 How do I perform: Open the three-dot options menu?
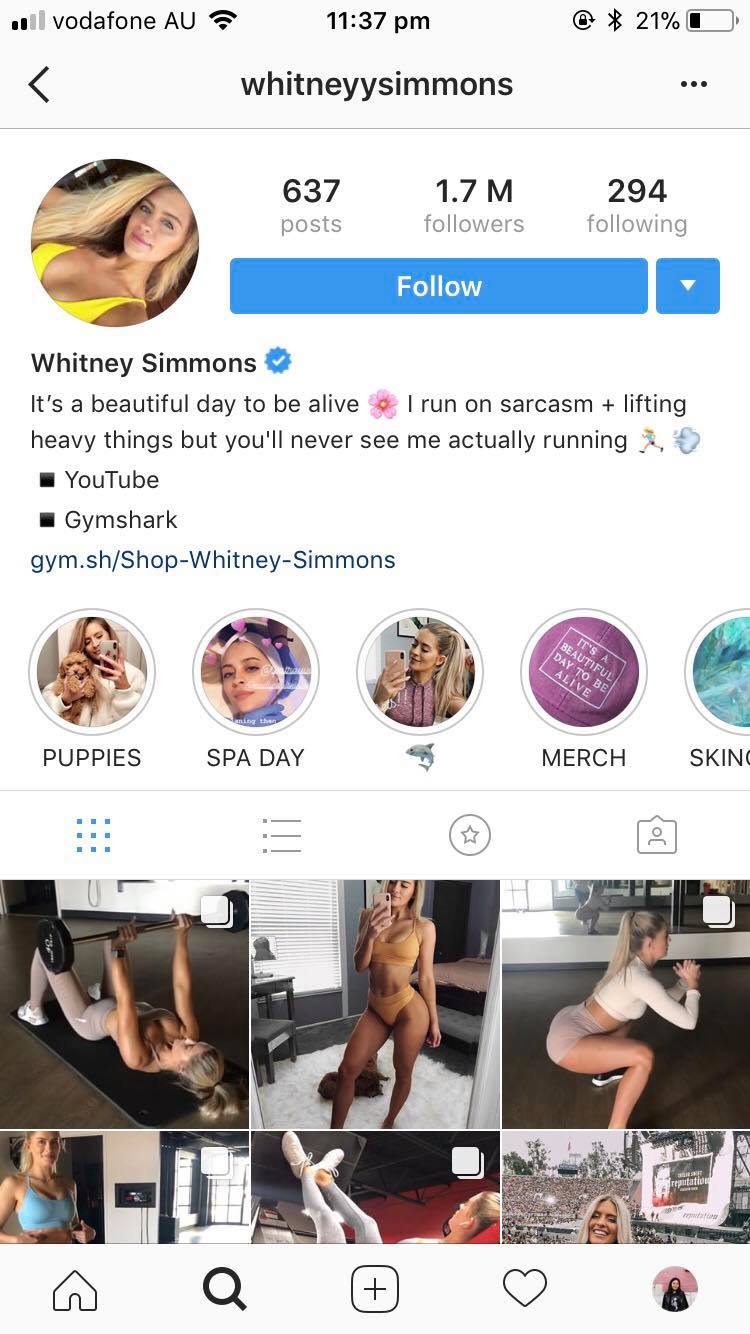693,85
